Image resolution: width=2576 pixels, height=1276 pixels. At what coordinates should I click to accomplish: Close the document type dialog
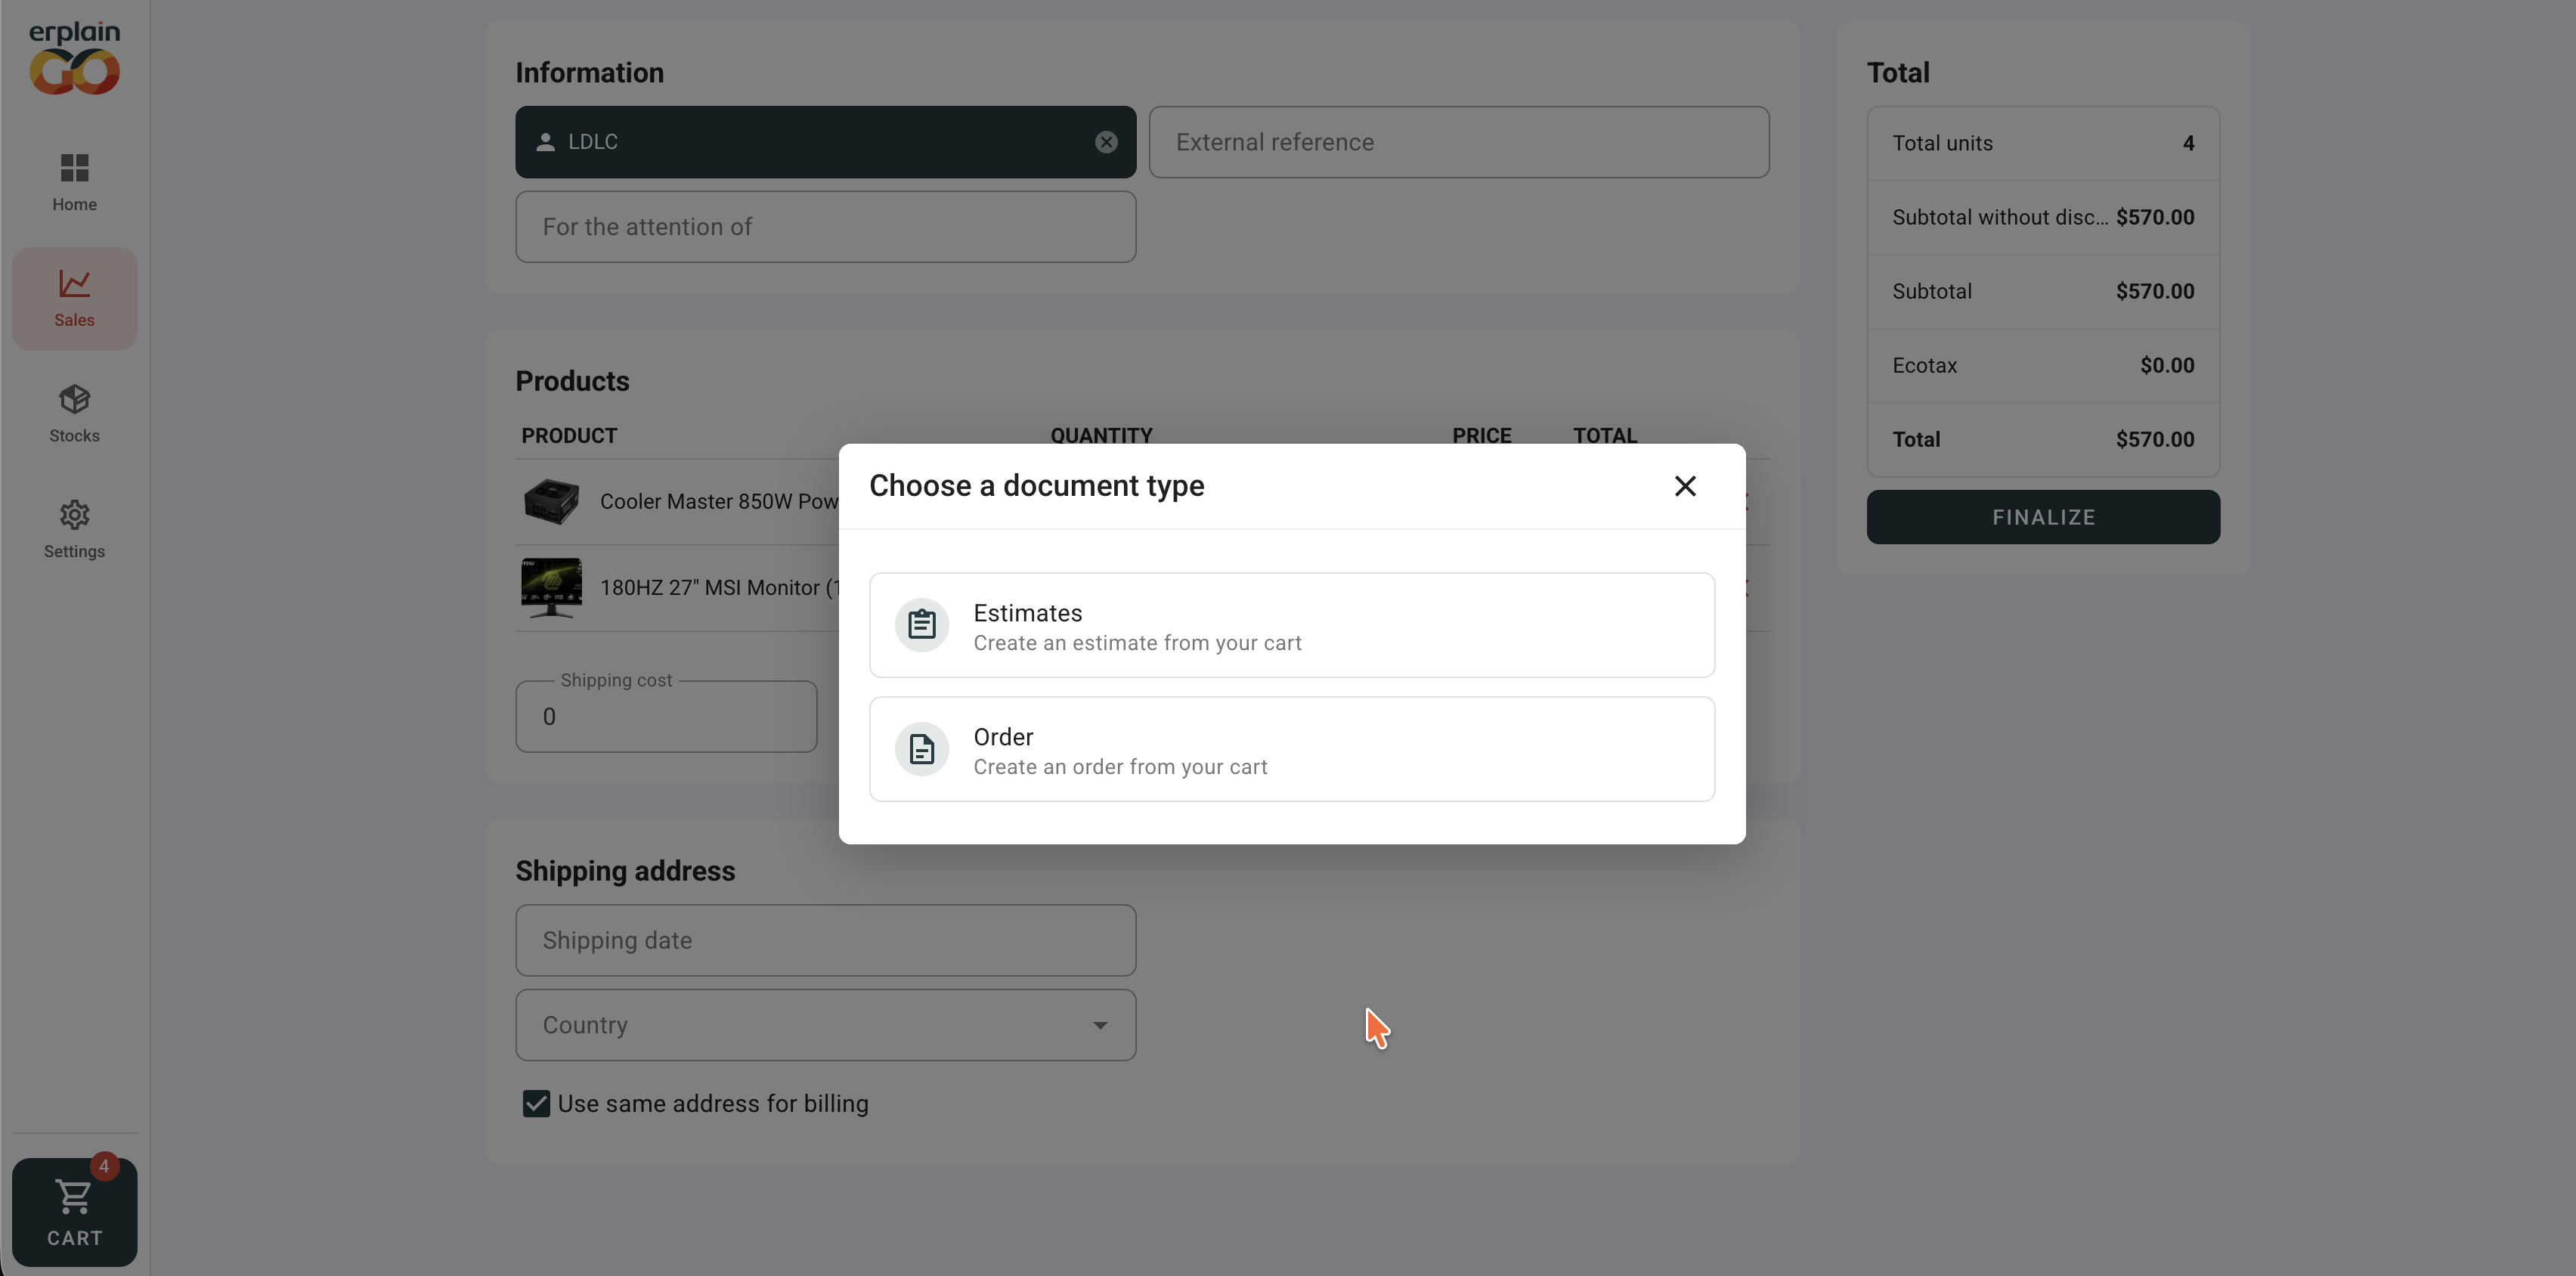click(x=1685, y=486)
